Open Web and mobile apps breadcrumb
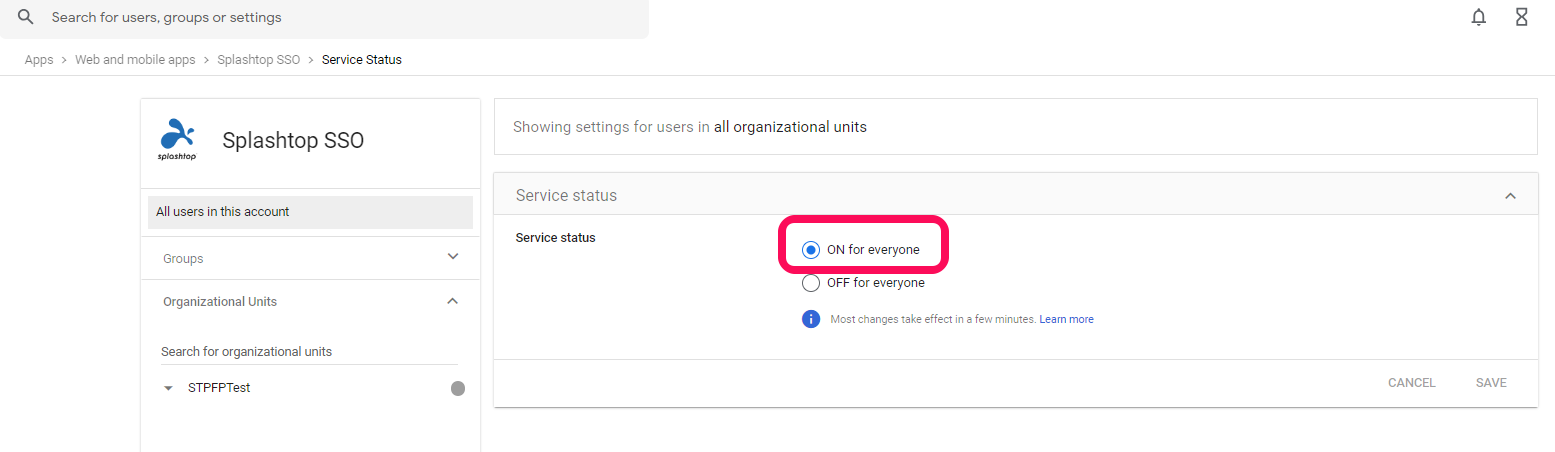Screen dimensions: 1555x452 [135, 60]
